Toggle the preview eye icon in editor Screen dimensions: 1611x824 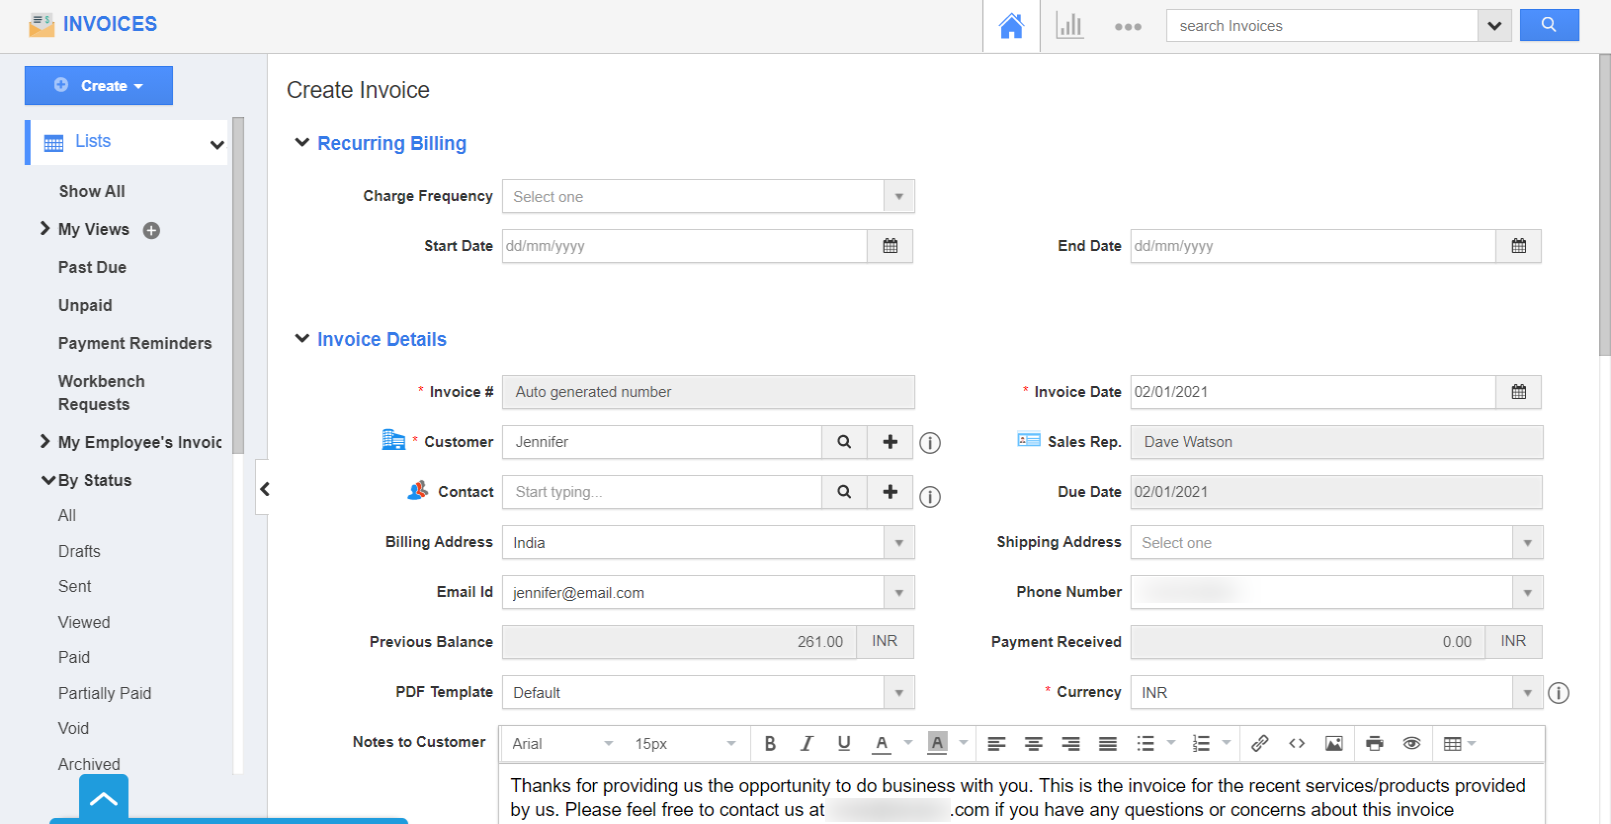(x=1412, y=743)
